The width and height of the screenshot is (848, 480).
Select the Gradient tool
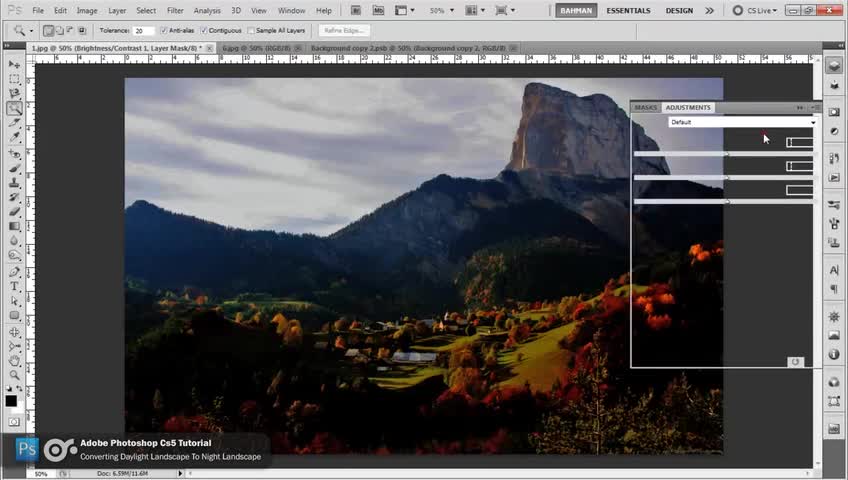14,226
